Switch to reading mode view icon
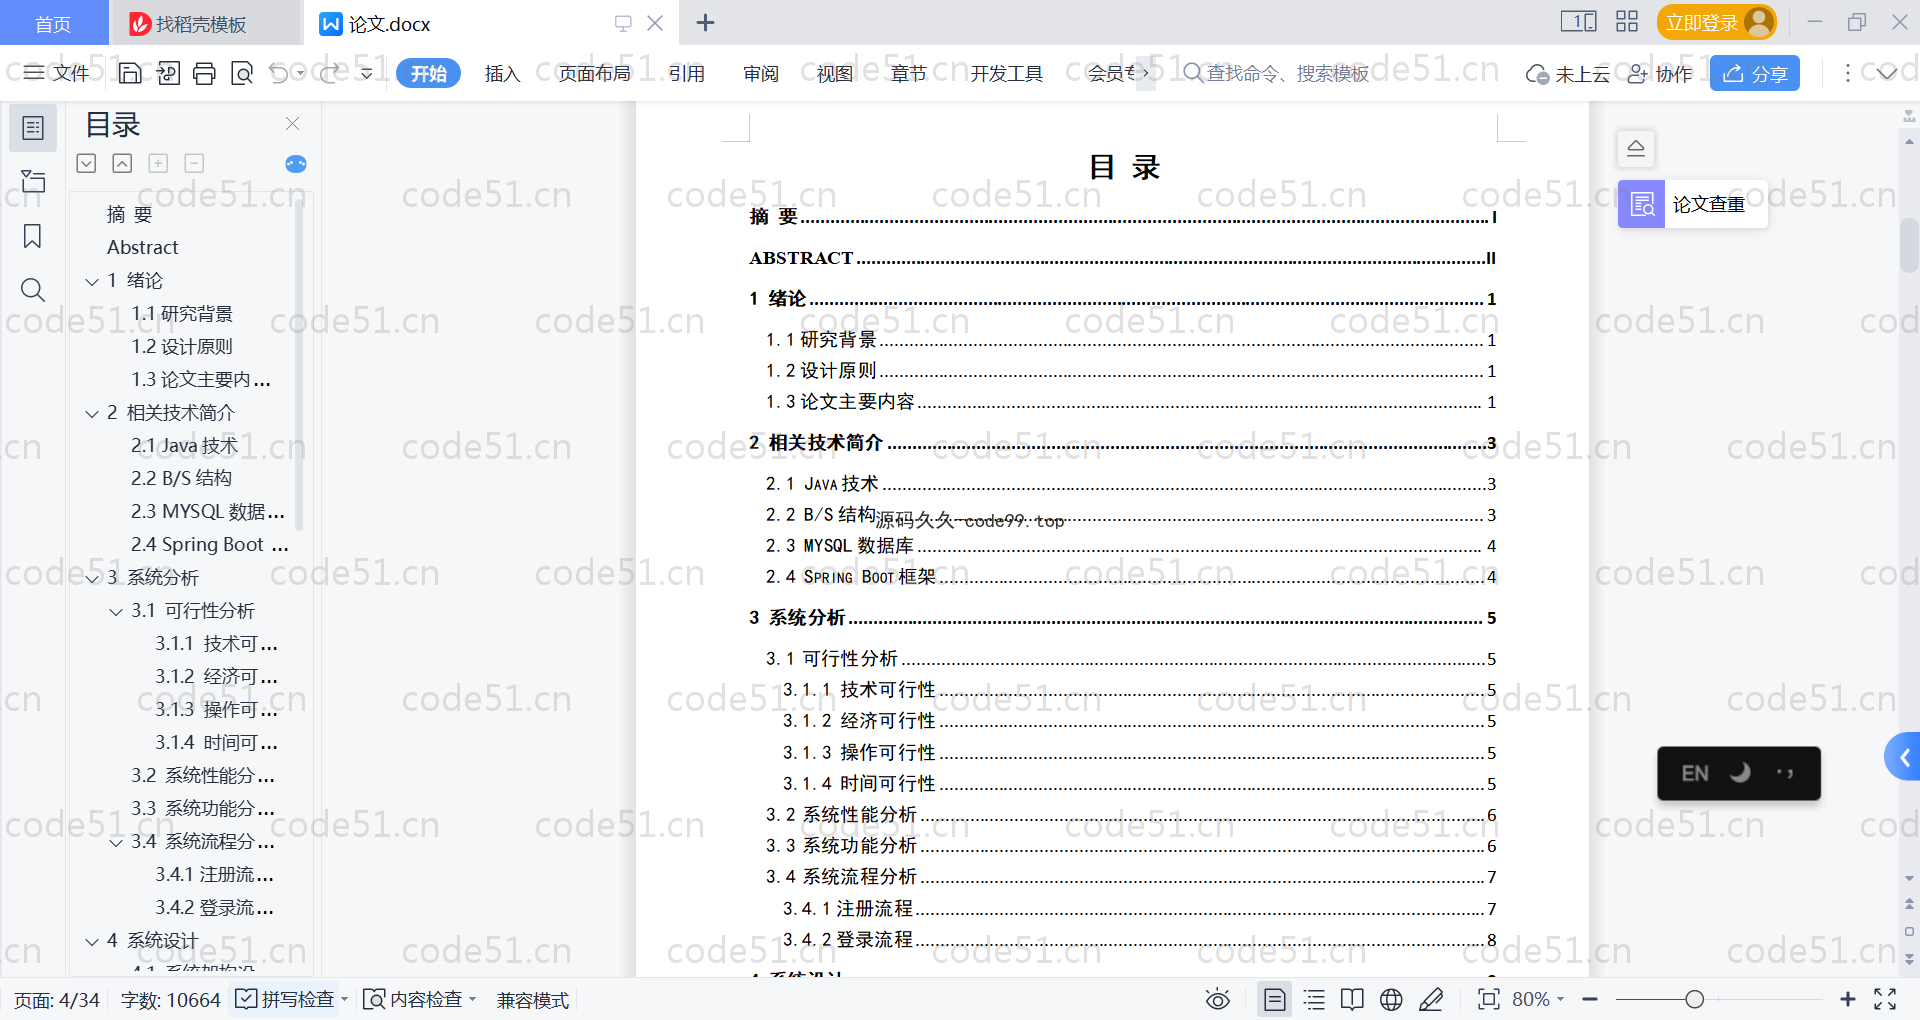Image resolution: width=1920 pixels, height=1020 pixels. point(1352,999)
